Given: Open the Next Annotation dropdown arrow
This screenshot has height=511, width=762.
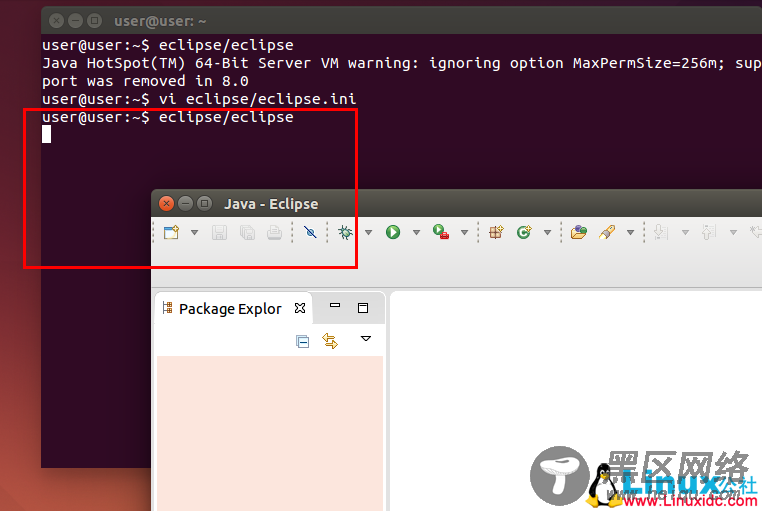Looking at the screenshot, I should [685, 233].
